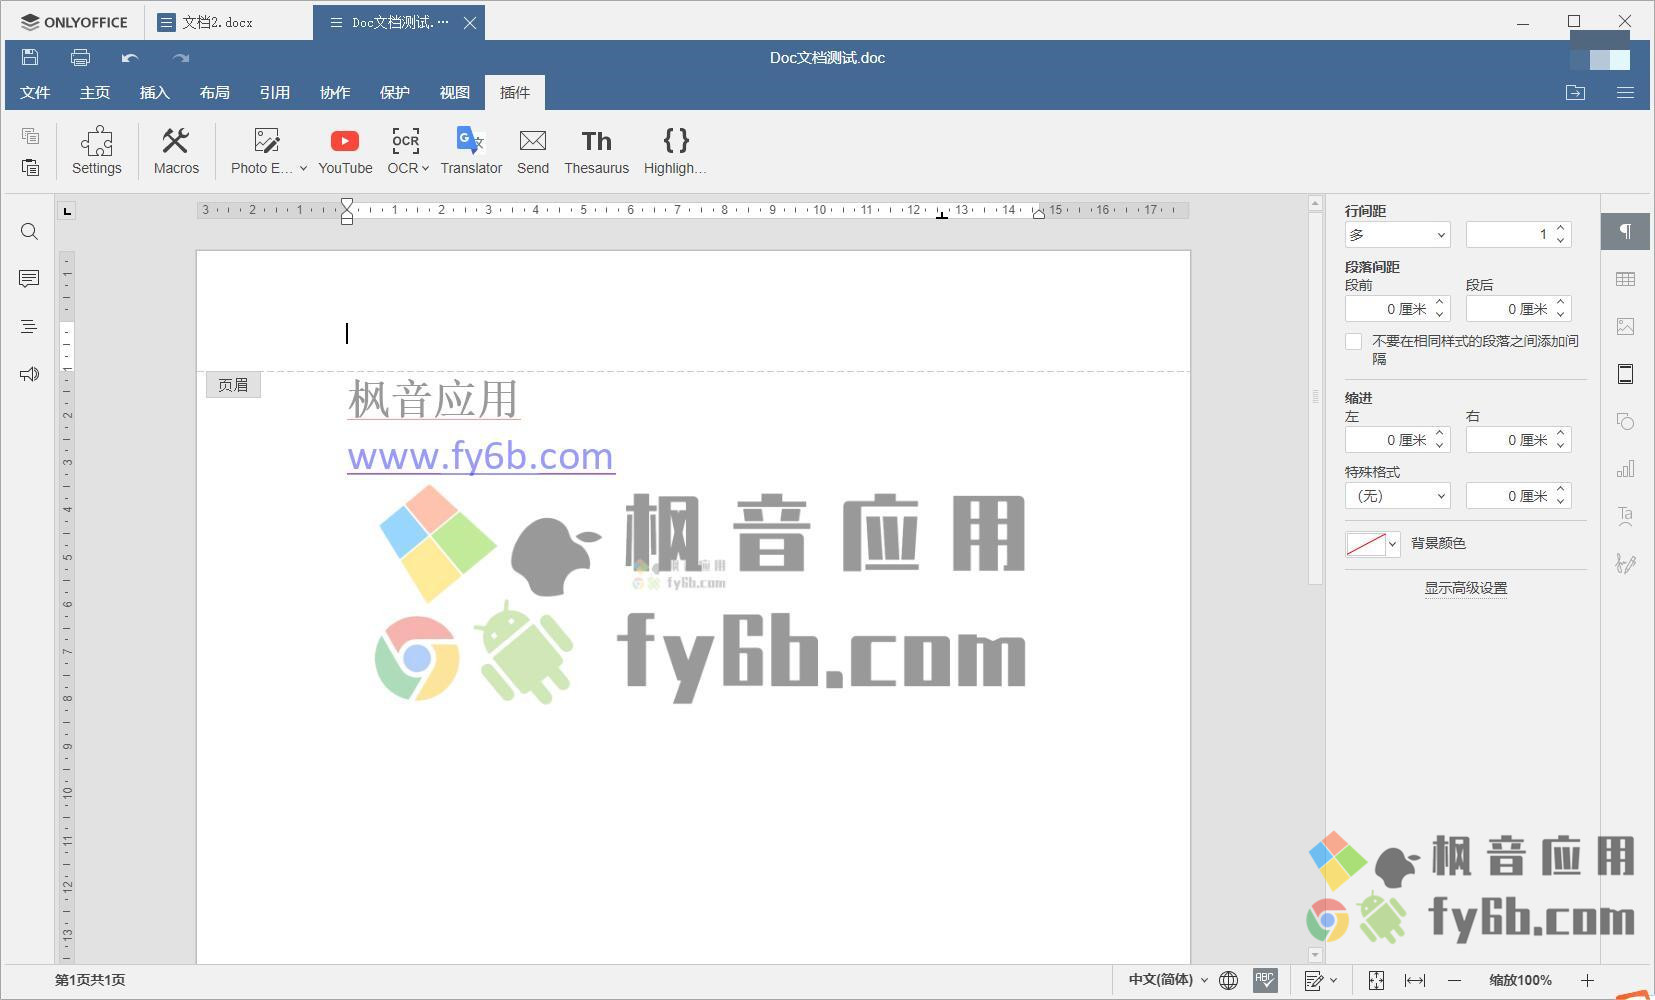
Task: Switch to the 协作 tab
Action: pos(335,92)
